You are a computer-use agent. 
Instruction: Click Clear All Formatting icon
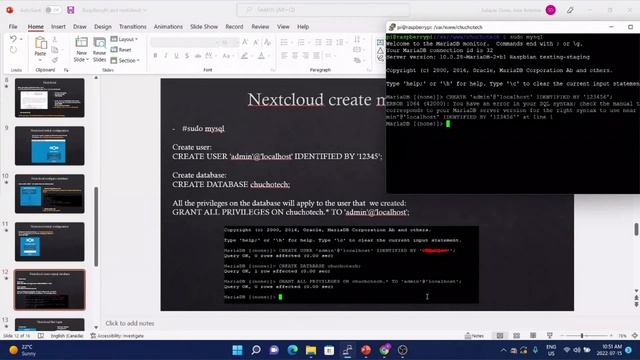coord(267,42)
